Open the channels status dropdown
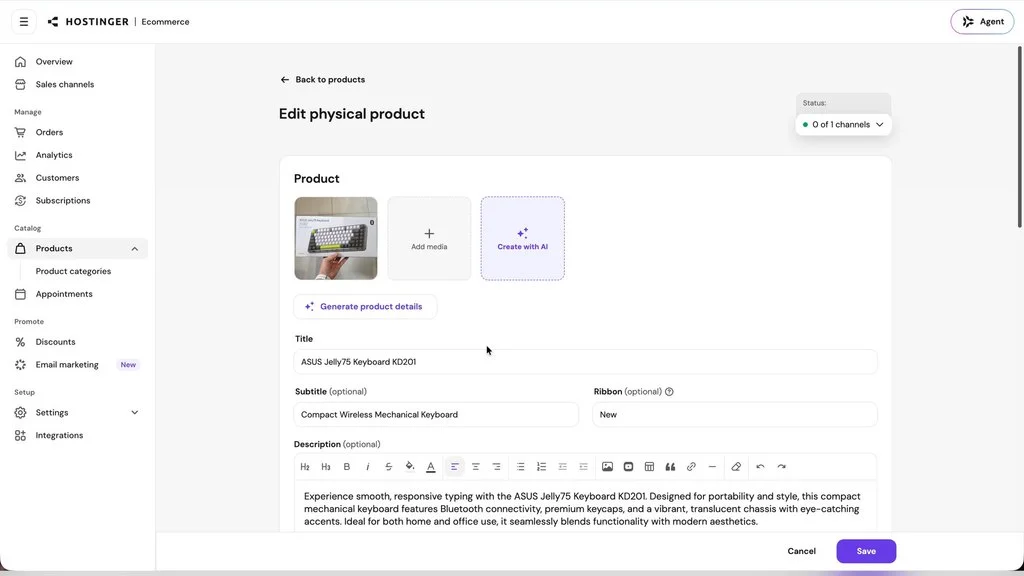 tap(843, 124)
